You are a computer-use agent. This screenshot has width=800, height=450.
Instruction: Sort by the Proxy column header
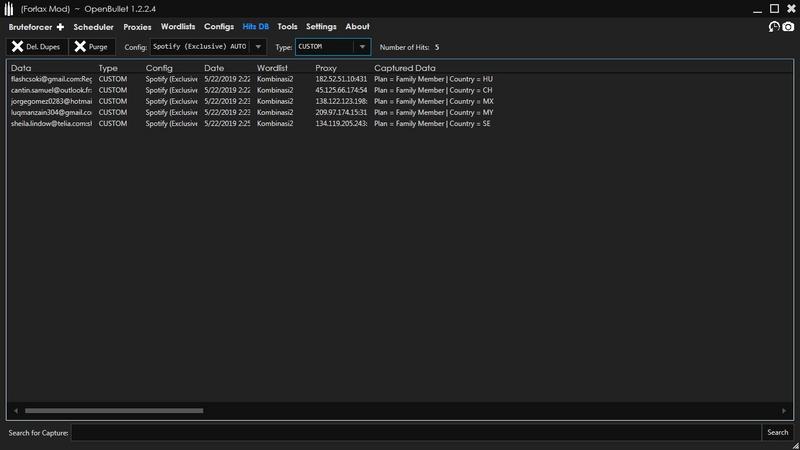[x=326, y=68]
